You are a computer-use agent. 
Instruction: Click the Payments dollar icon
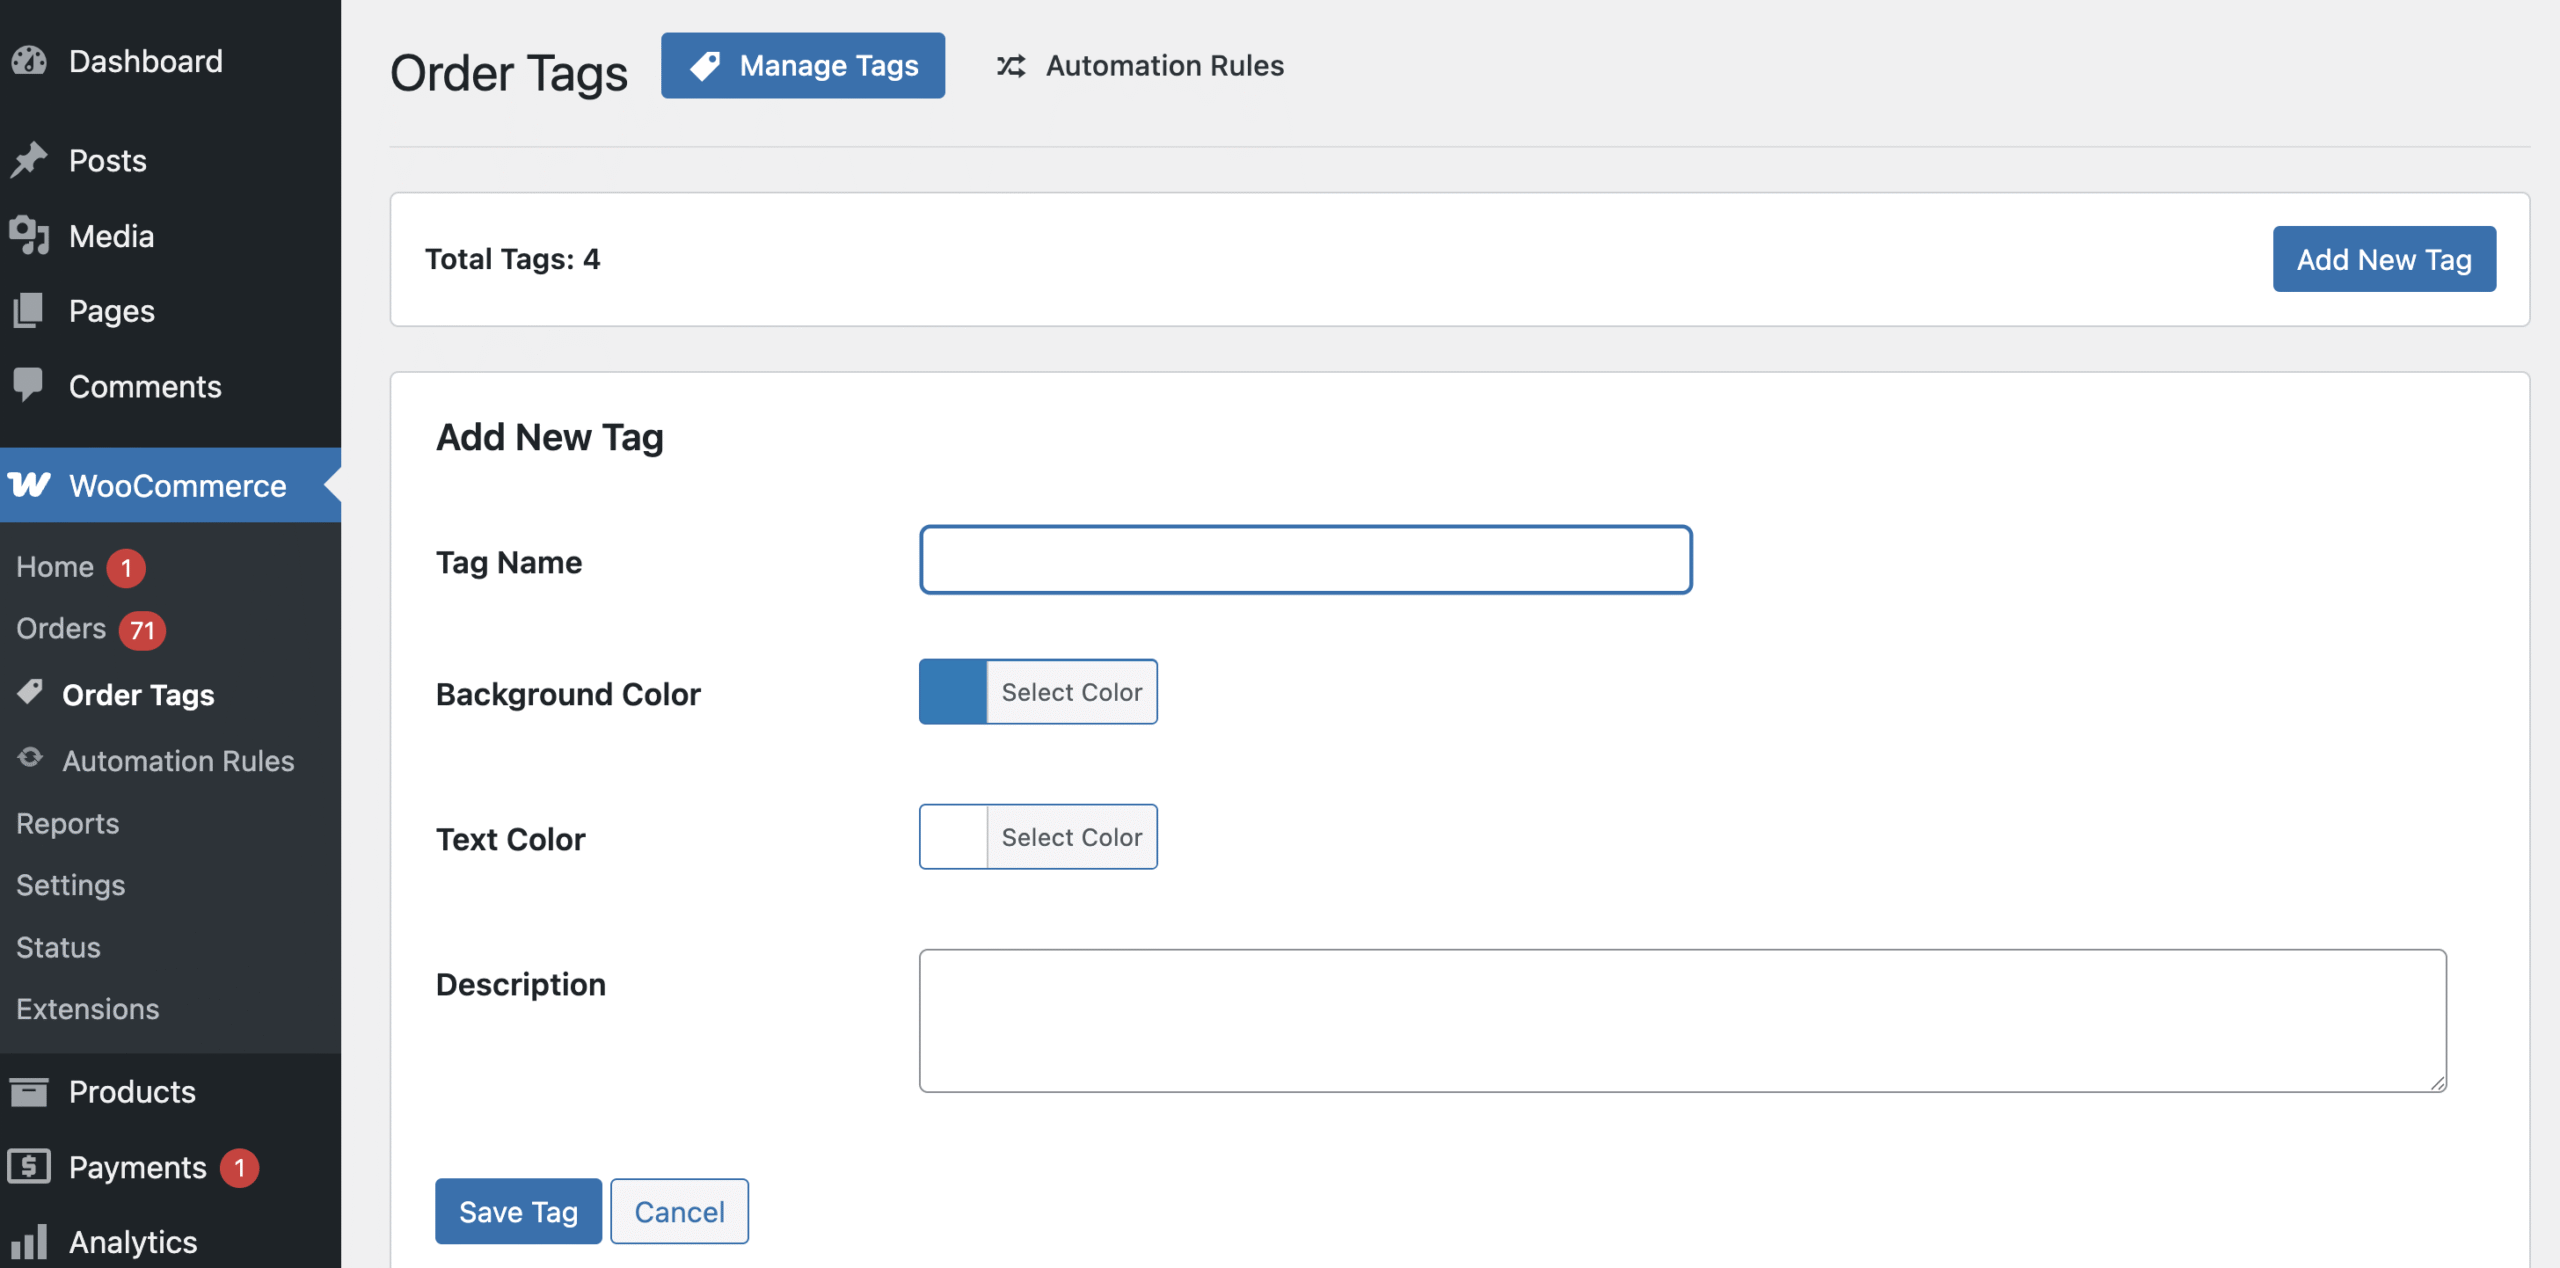coord(29,1166)
